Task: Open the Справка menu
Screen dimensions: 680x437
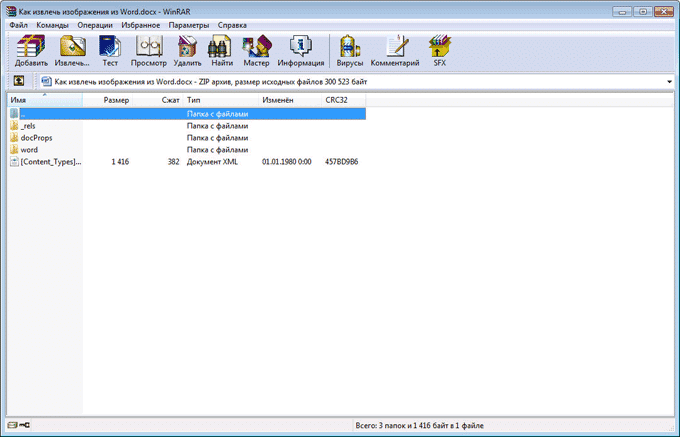Action: [232, 25]
